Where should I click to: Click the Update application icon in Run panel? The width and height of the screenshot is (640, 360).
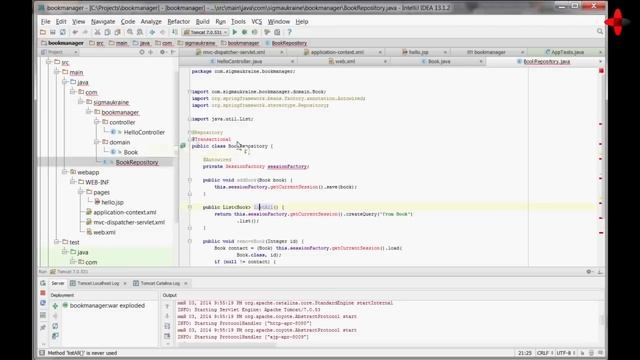tap(43, 303)
